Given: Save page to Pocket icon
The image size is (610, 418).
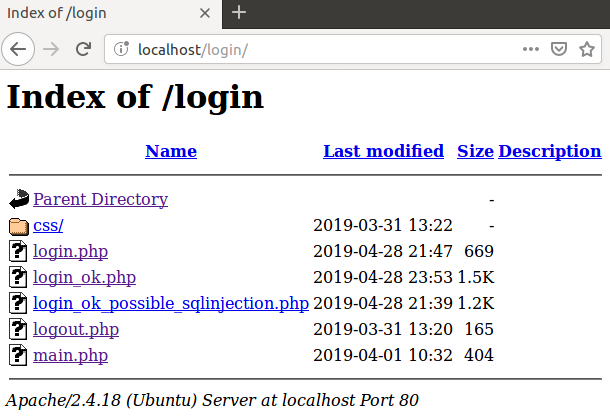Looking at the screenshot, I should click(559, 49).
